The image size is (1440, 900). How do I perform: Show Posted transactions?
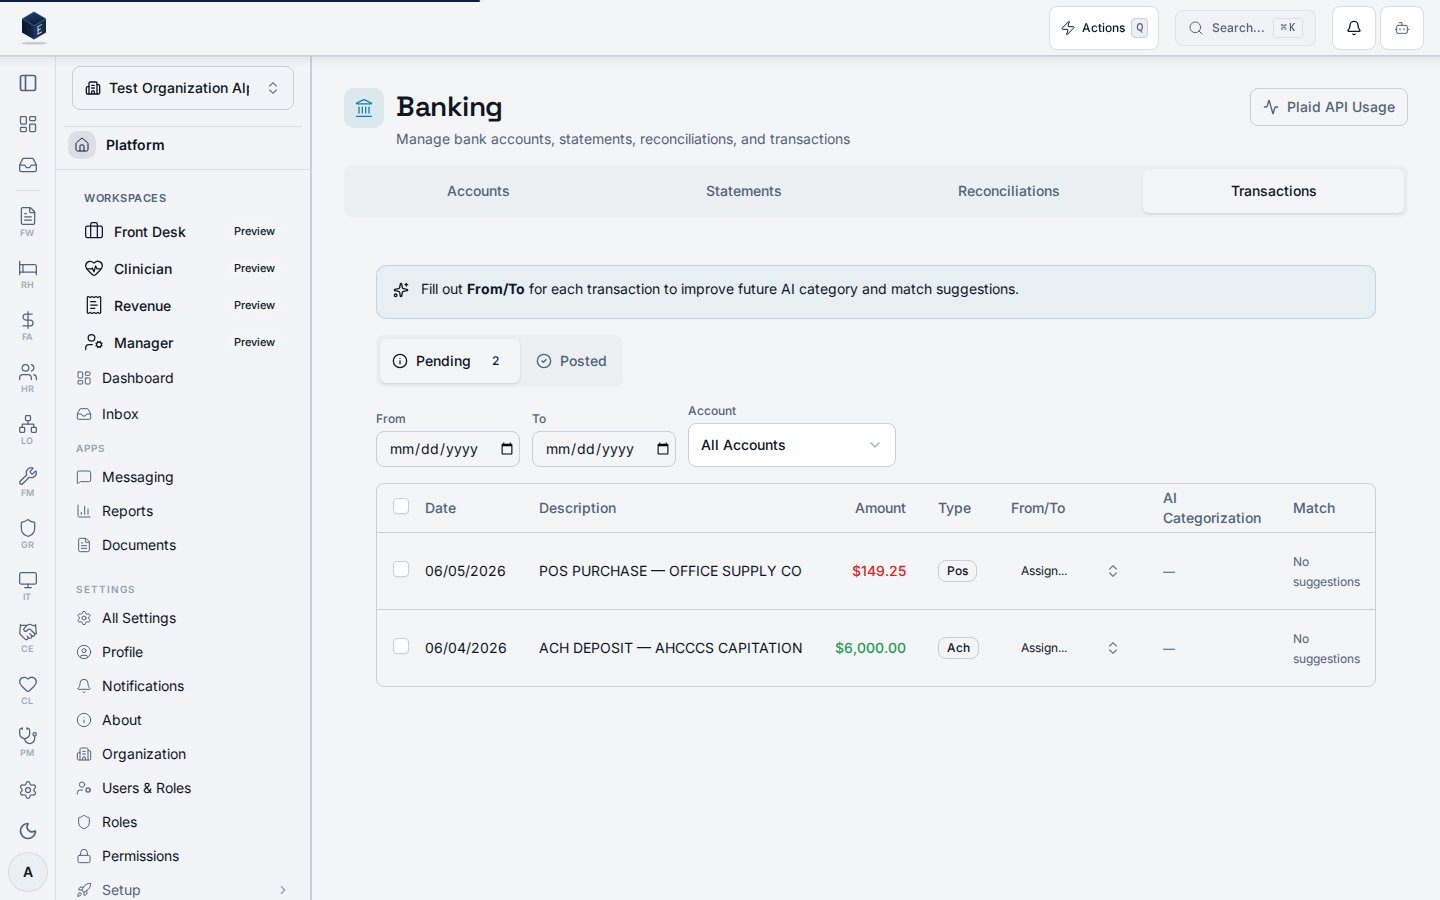tap(571, 361)
